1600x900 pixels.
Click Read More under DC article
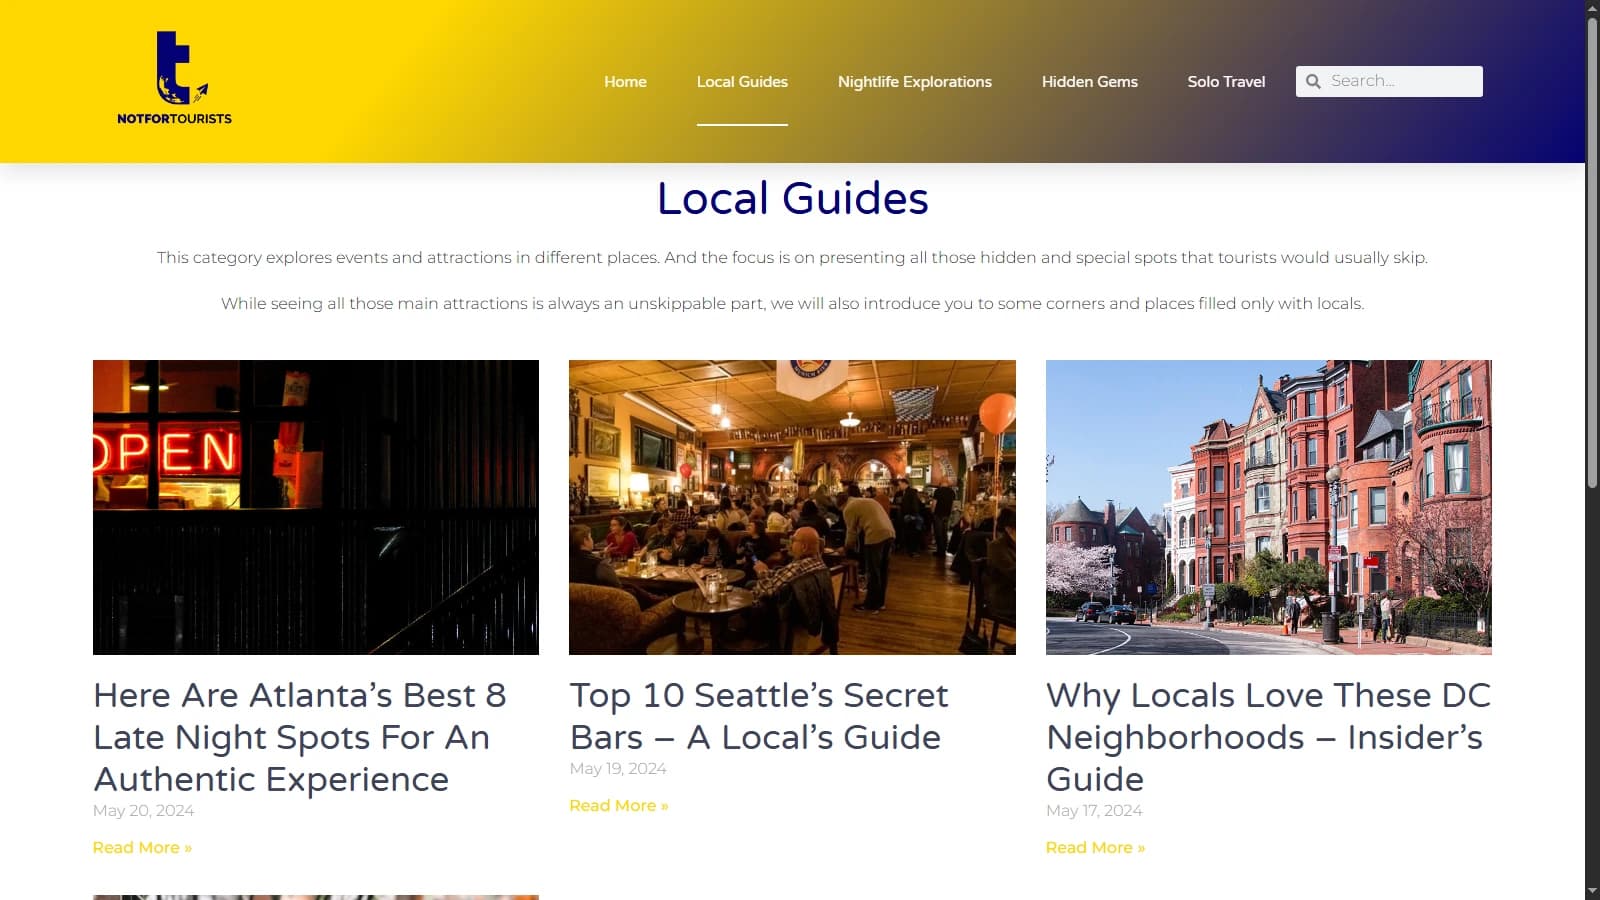(1095, 848)
